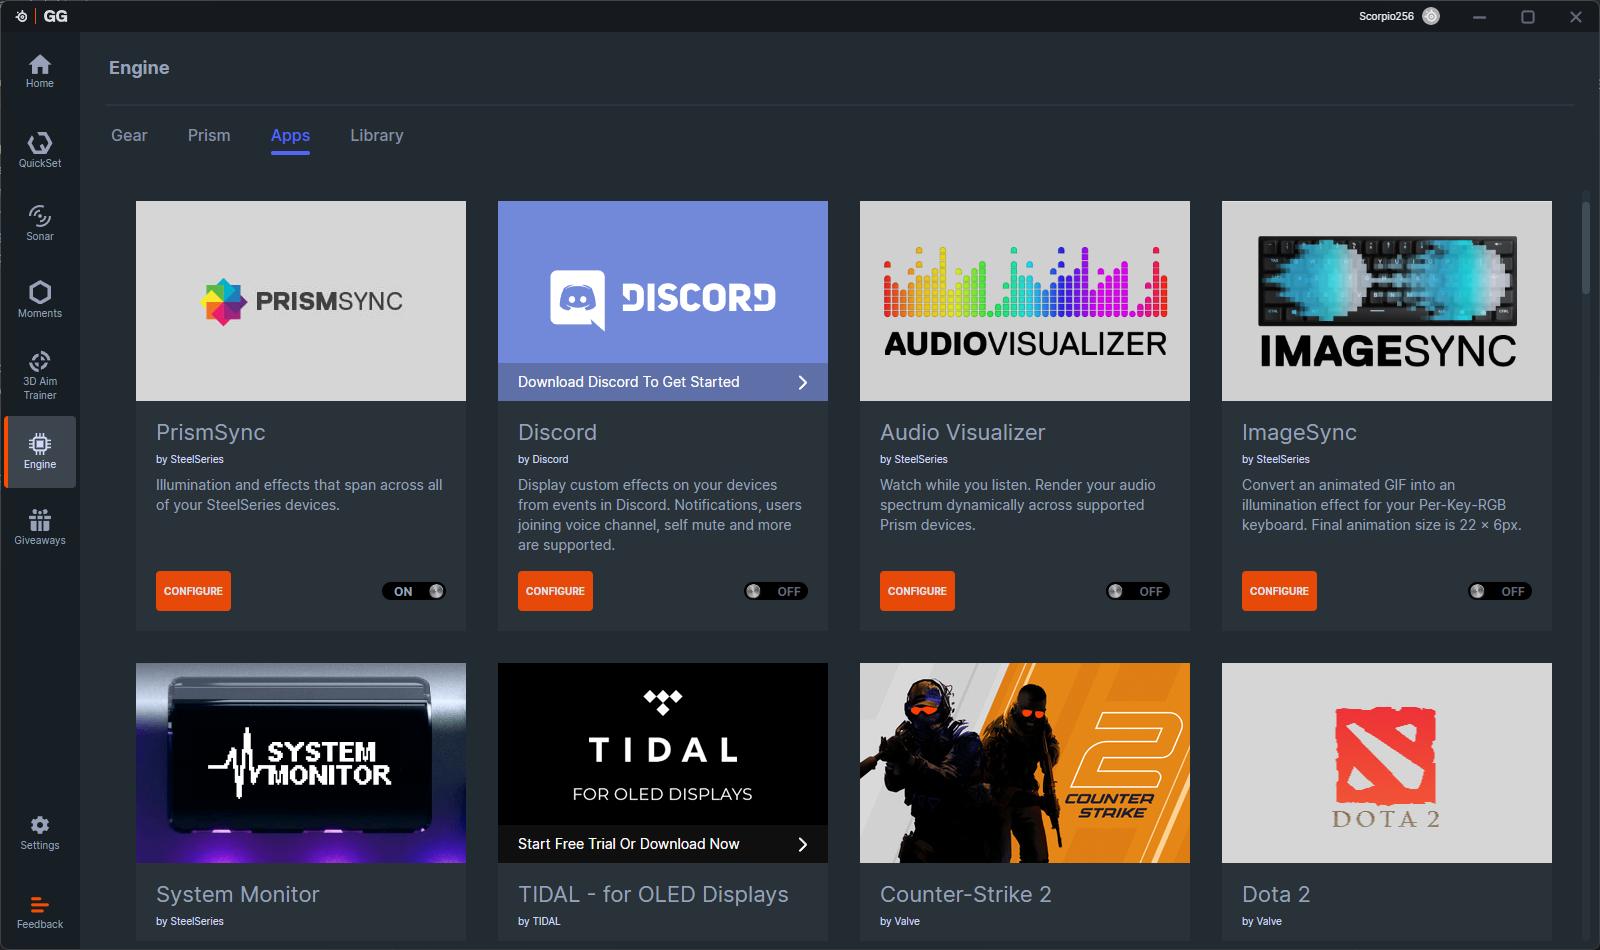Select the QuickSet sidebar icon
The image size is (1600, 950).
click(40, 148)
